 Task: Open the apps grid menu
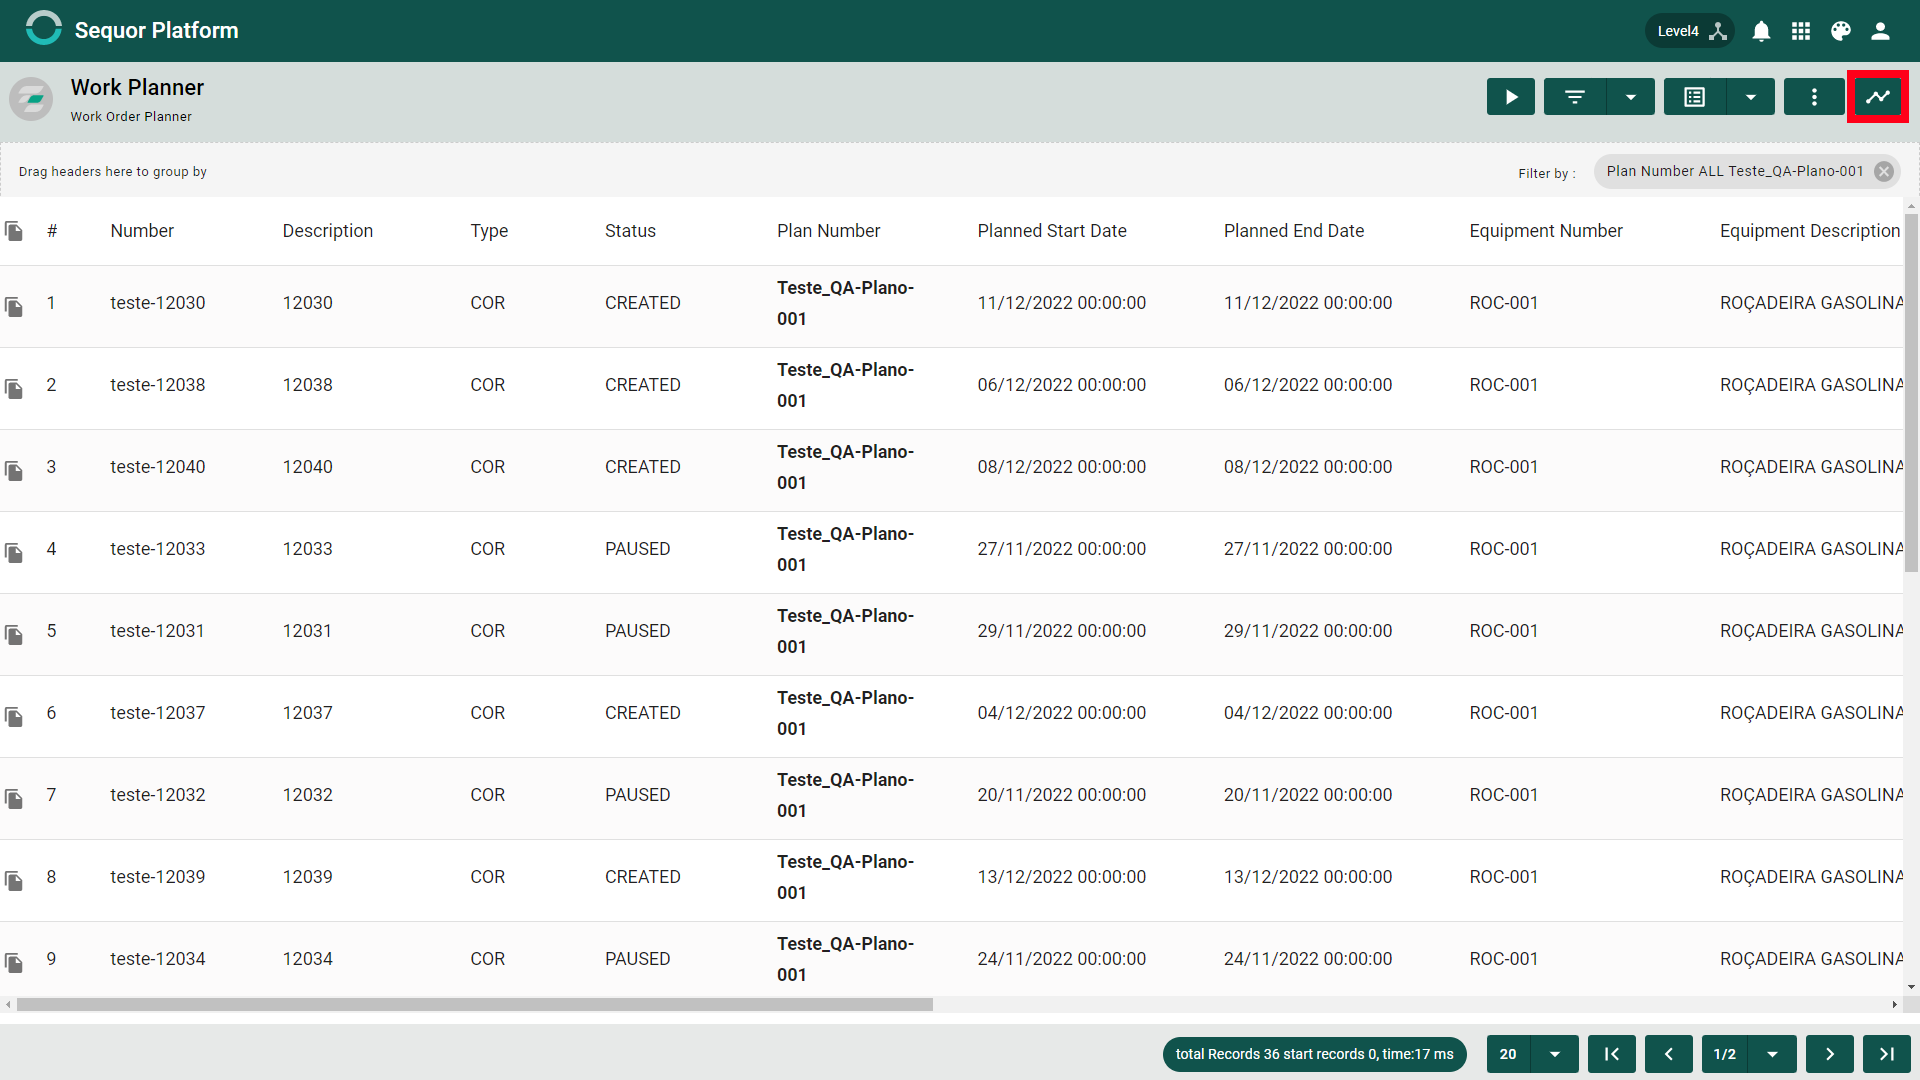point(1801,31)
